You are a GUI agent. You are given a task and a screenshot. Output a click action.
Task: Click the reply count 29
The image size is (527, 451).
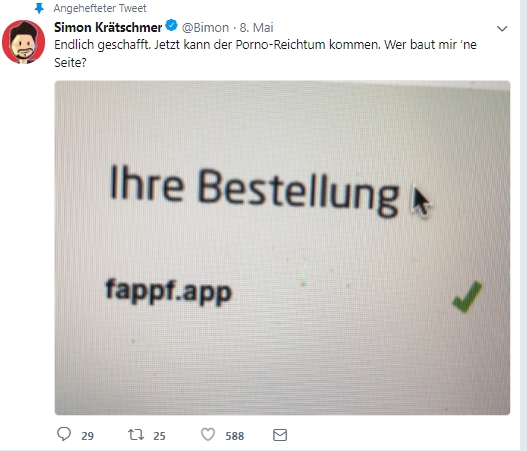(x=87, y=436)
